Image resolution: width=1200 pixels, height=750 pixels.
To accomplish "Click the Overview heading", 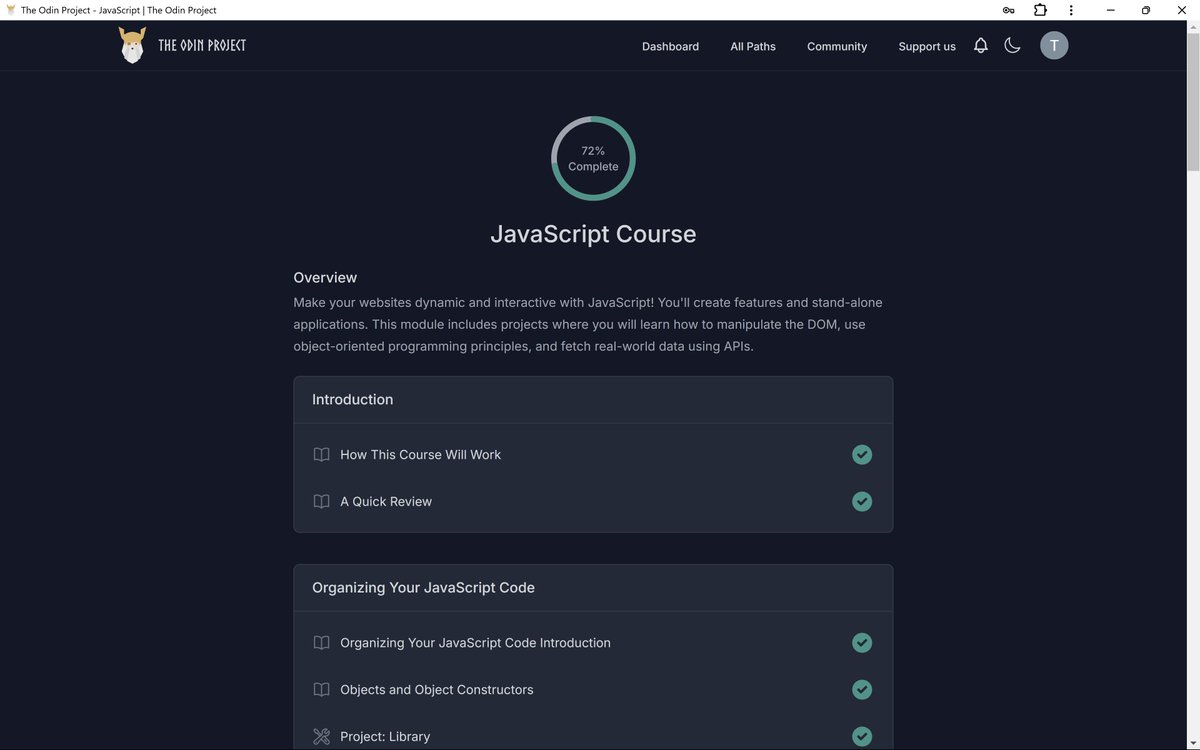I will coord(325,277).
